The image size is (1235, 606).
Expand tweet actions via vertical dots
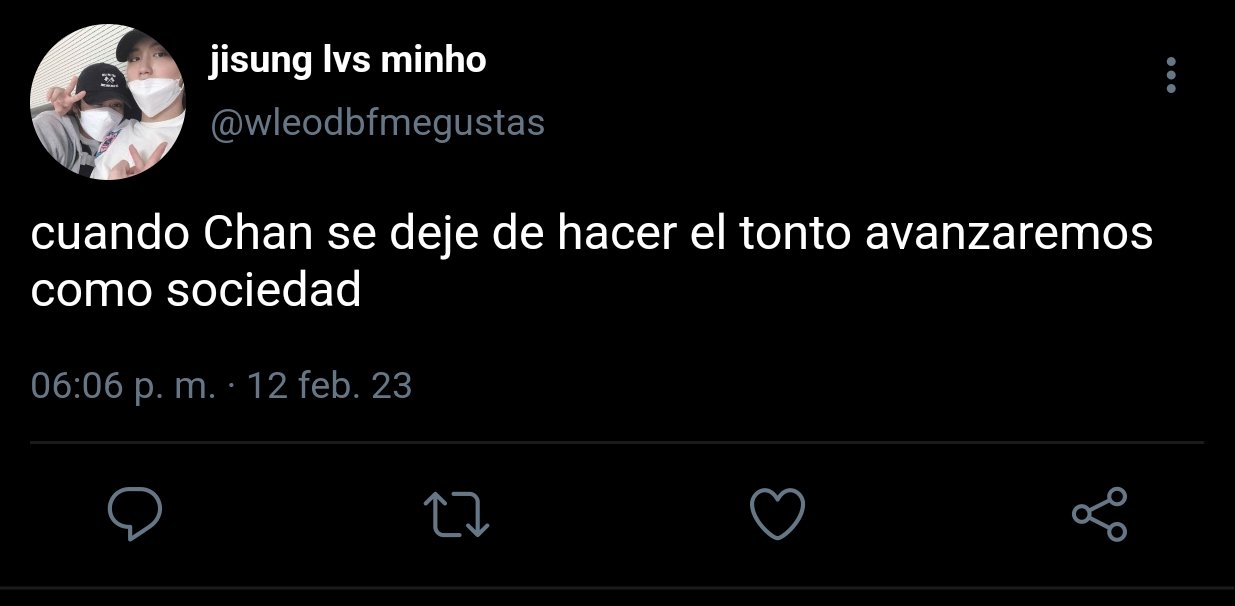[x=1171, y=76]
